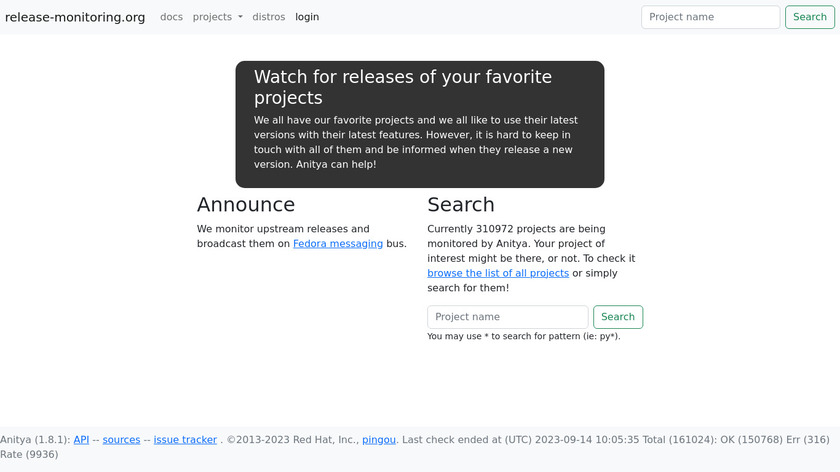This screenshot has height=472, width=840.
Task: Click the main Project name search field
Action: (508, 317)
